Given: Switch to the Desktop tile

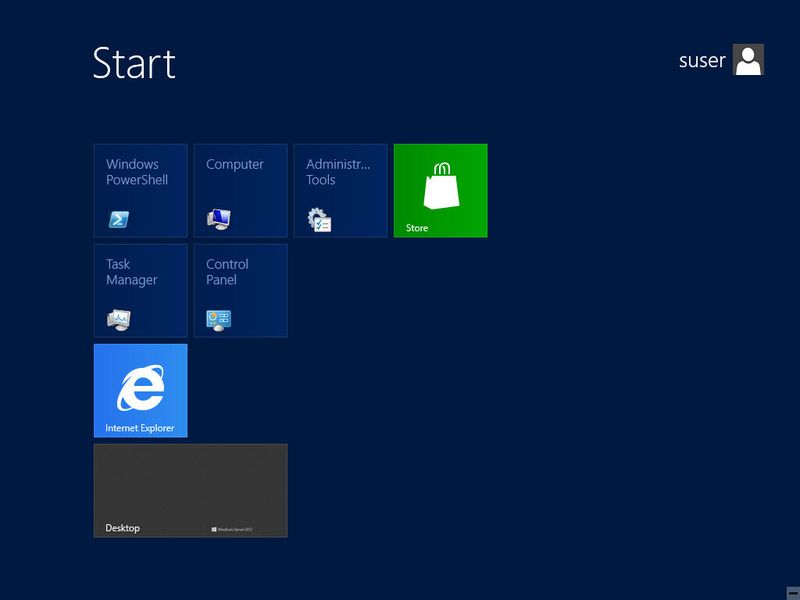Looking at the screenshot, I should pos(190,490).
